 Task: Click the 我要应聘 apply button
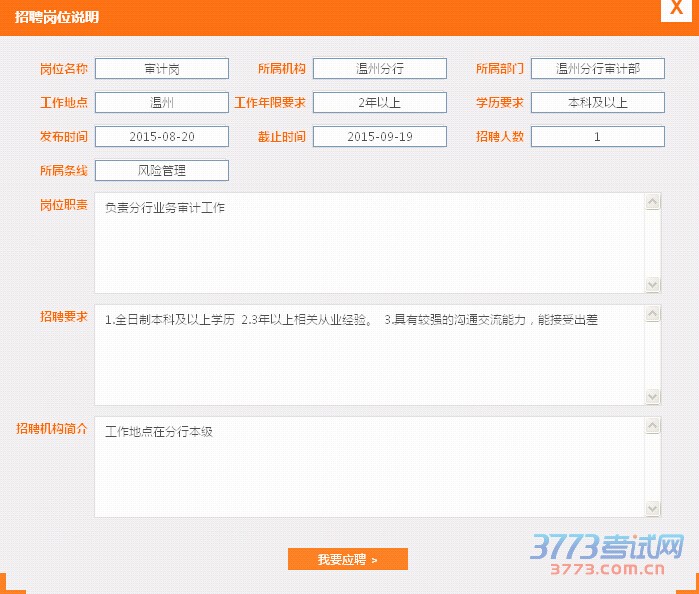[x=347, y=559]
